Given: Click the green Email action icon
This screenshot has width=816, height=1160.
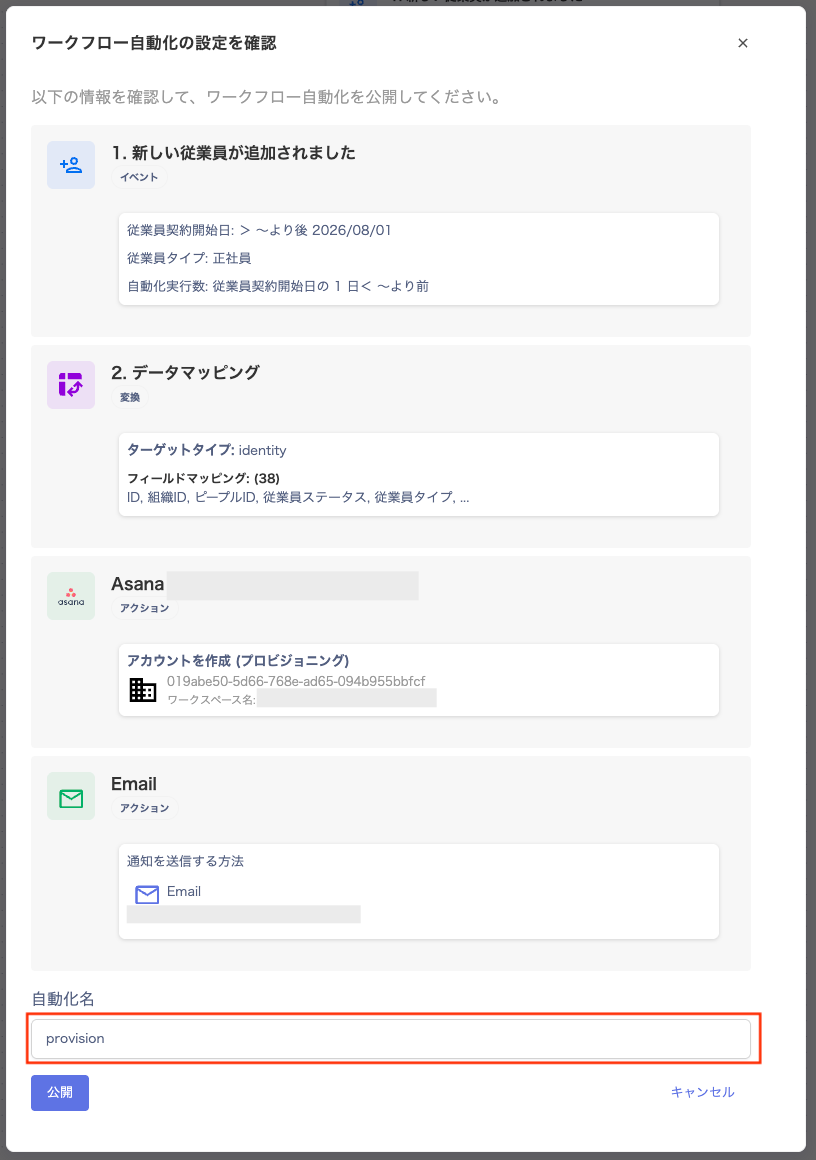Looking at the screenshot, I should 71,796.
